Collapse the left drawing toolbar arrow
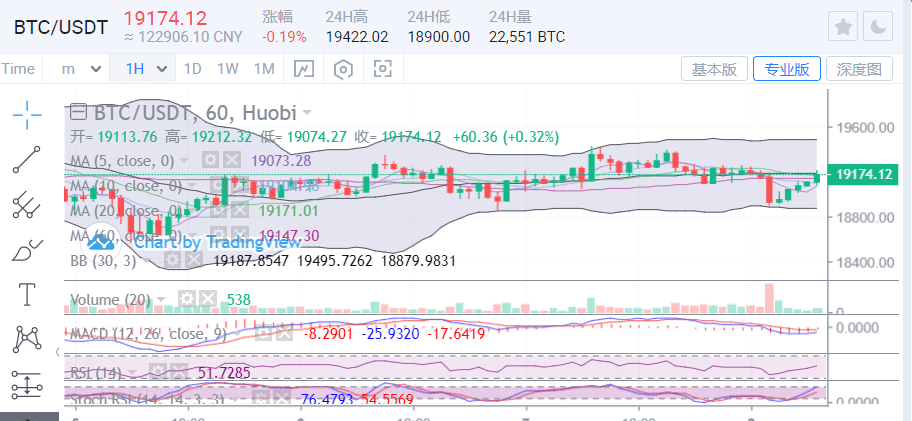Image resolution: width=912 pixels, height=421 pixels. pos(57,352)
